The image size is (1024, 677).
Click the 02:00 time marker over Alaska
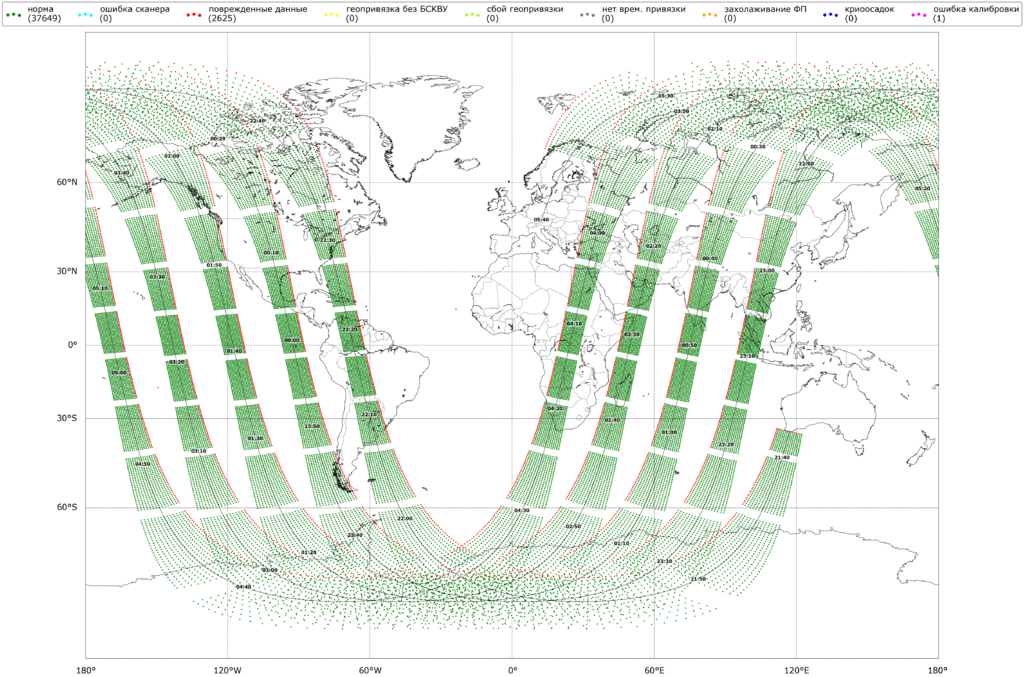pos(172,156)
